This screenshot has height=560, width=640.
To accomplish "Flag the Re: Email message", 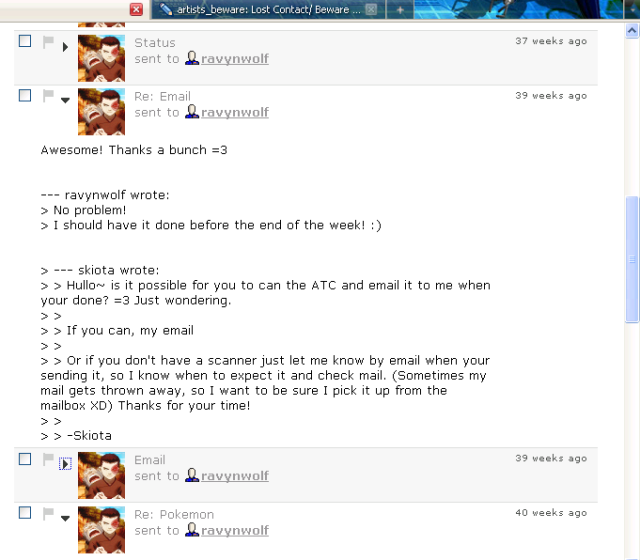I will pos(48,96).
